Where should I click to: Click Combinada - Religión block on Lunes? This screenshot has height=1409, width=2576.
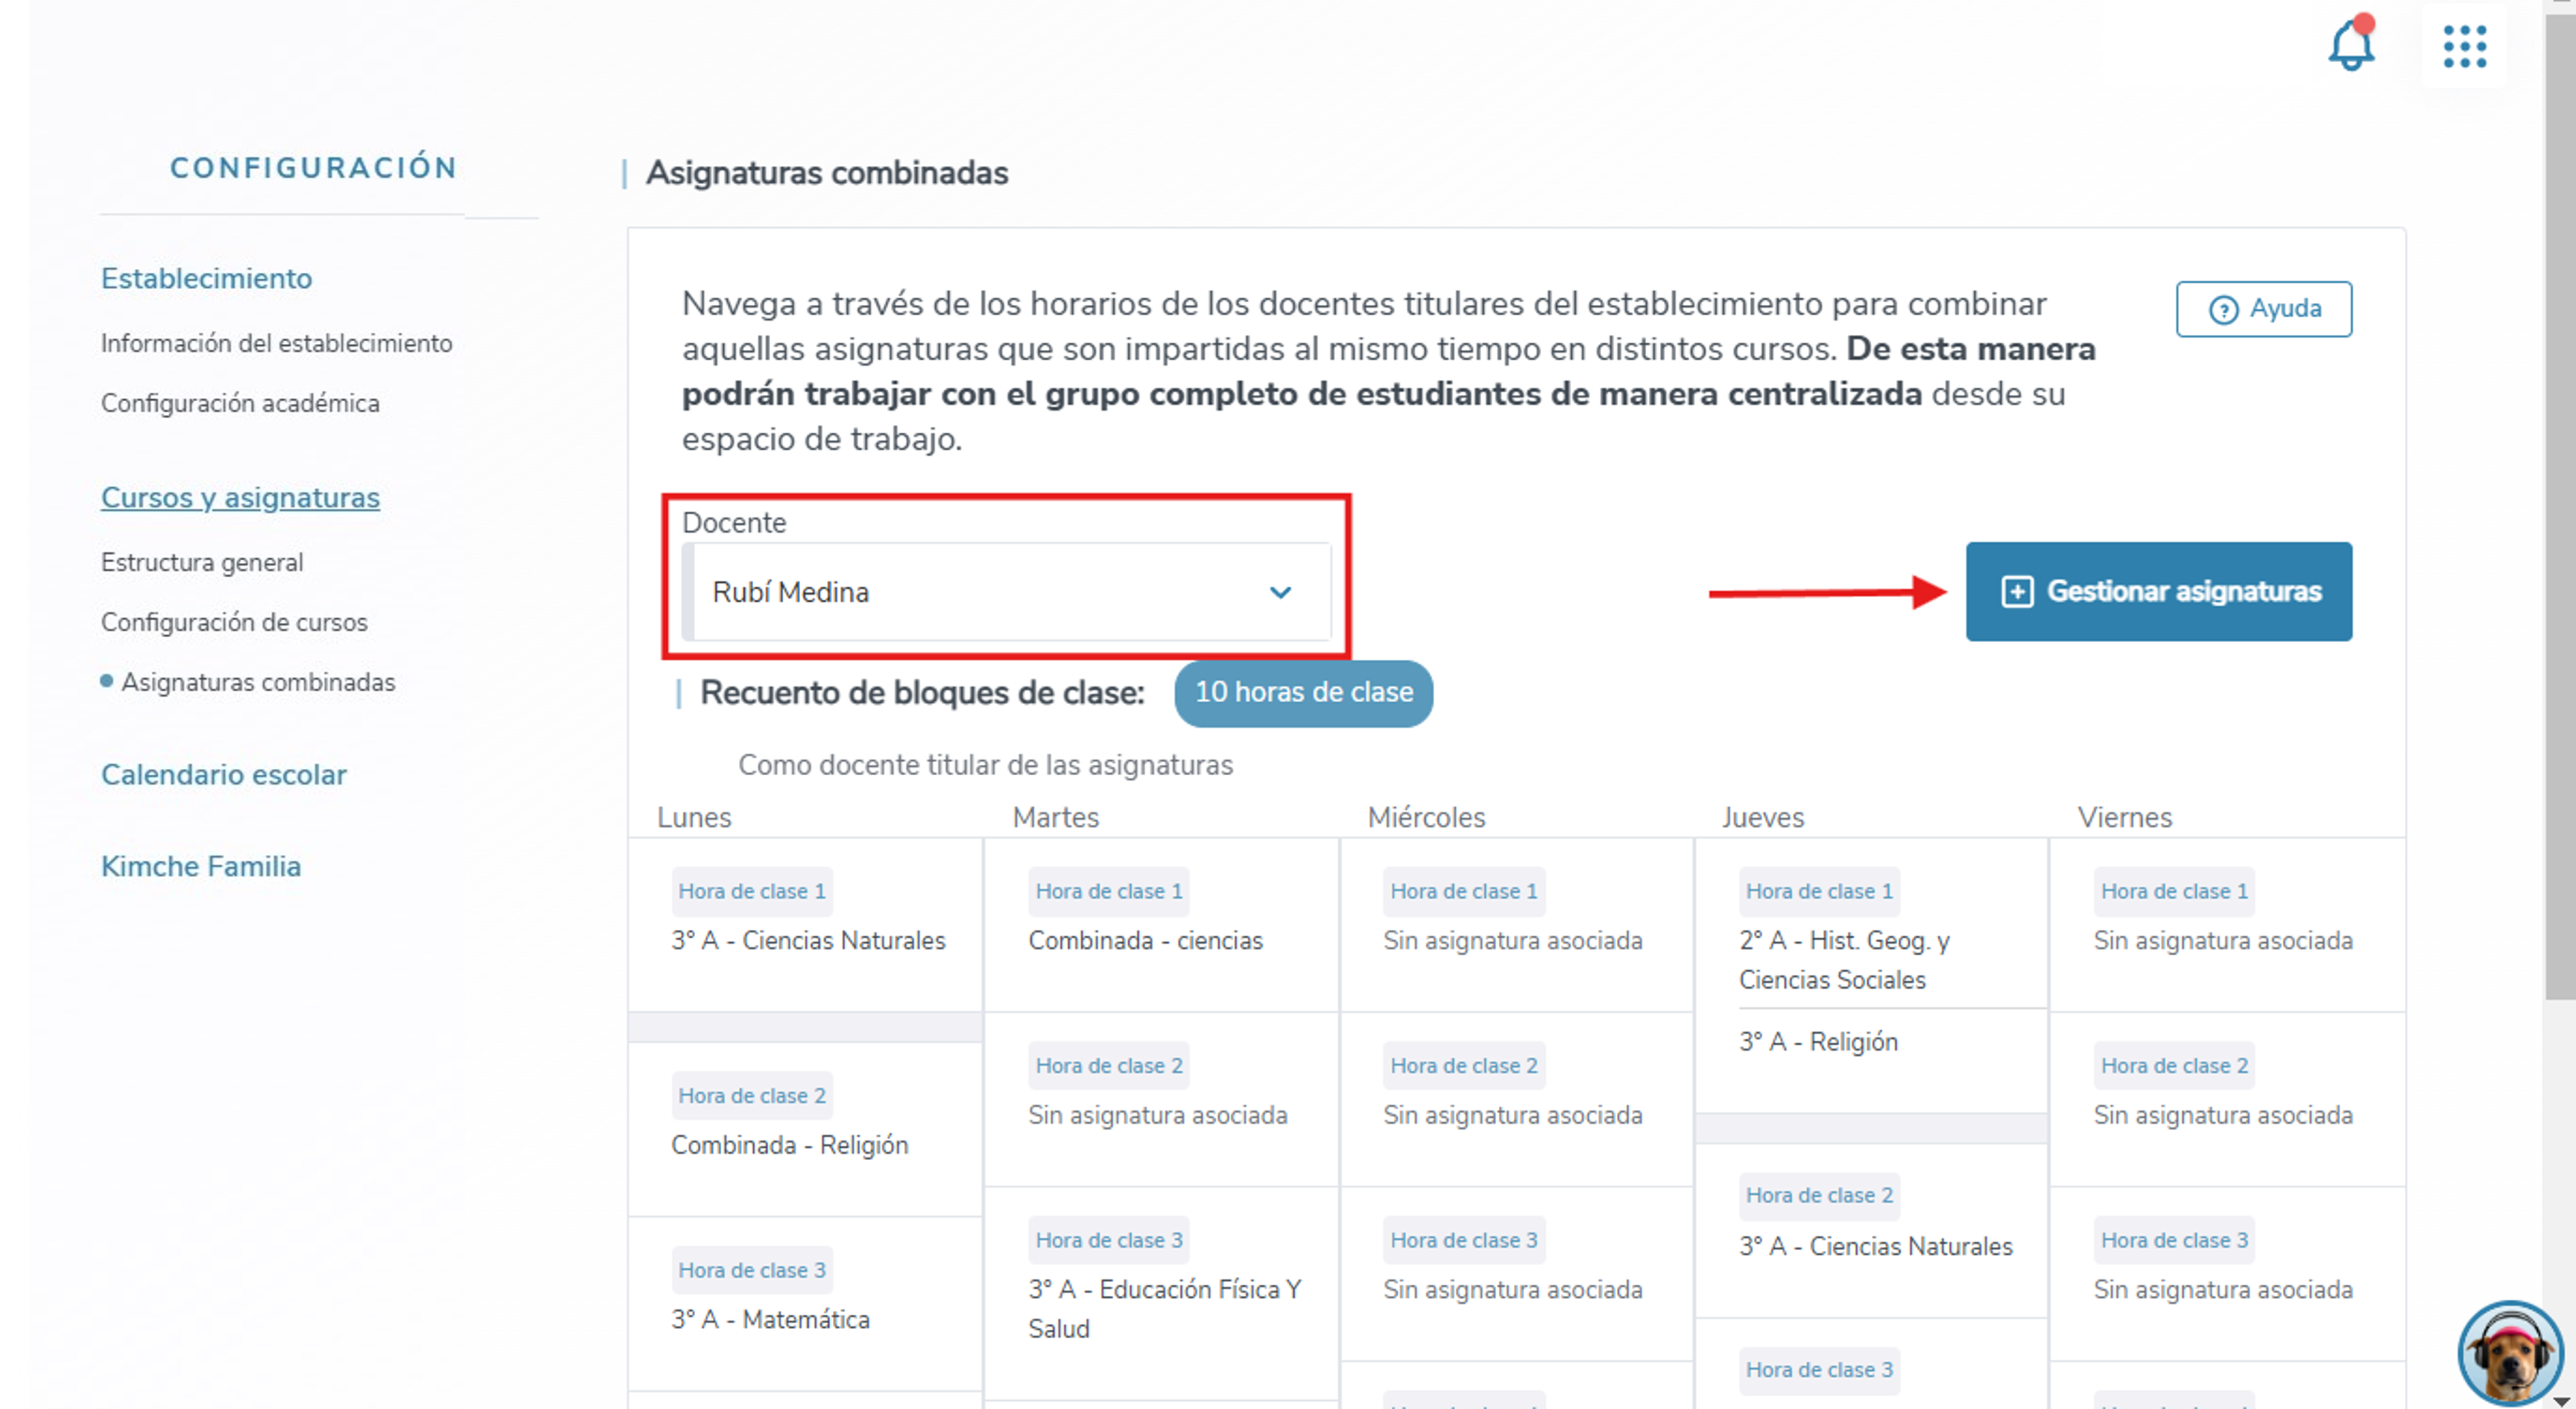pos(789,1145)
